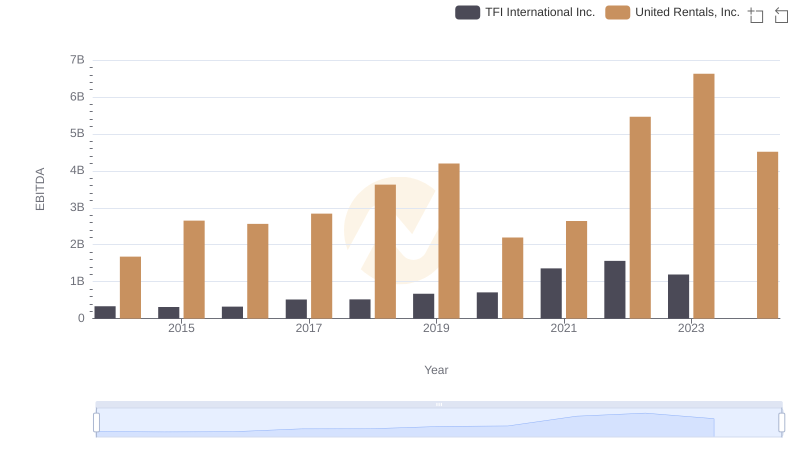Click the 2019 x-axis label
Image resolution: width=800 pixels, height=461 pixels.
click(x=436, y=328)
